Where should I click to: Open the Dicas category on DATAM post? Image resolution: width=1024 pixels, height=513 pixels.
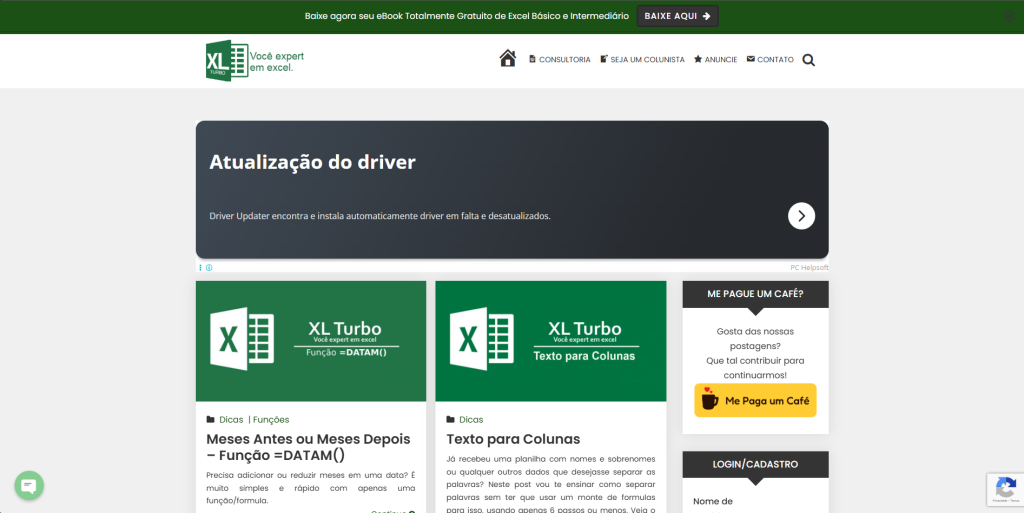point(231,420)
